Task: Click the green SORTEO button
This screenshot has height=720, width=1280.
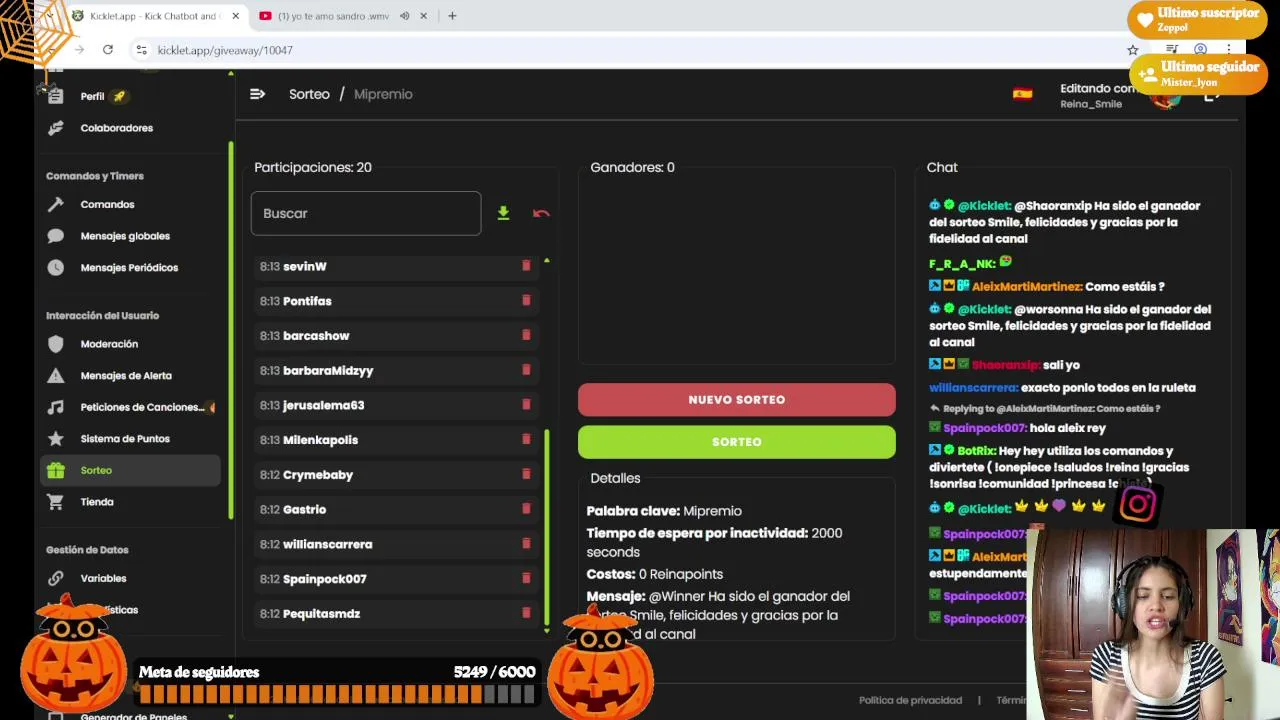Action: tap(737, 442)
